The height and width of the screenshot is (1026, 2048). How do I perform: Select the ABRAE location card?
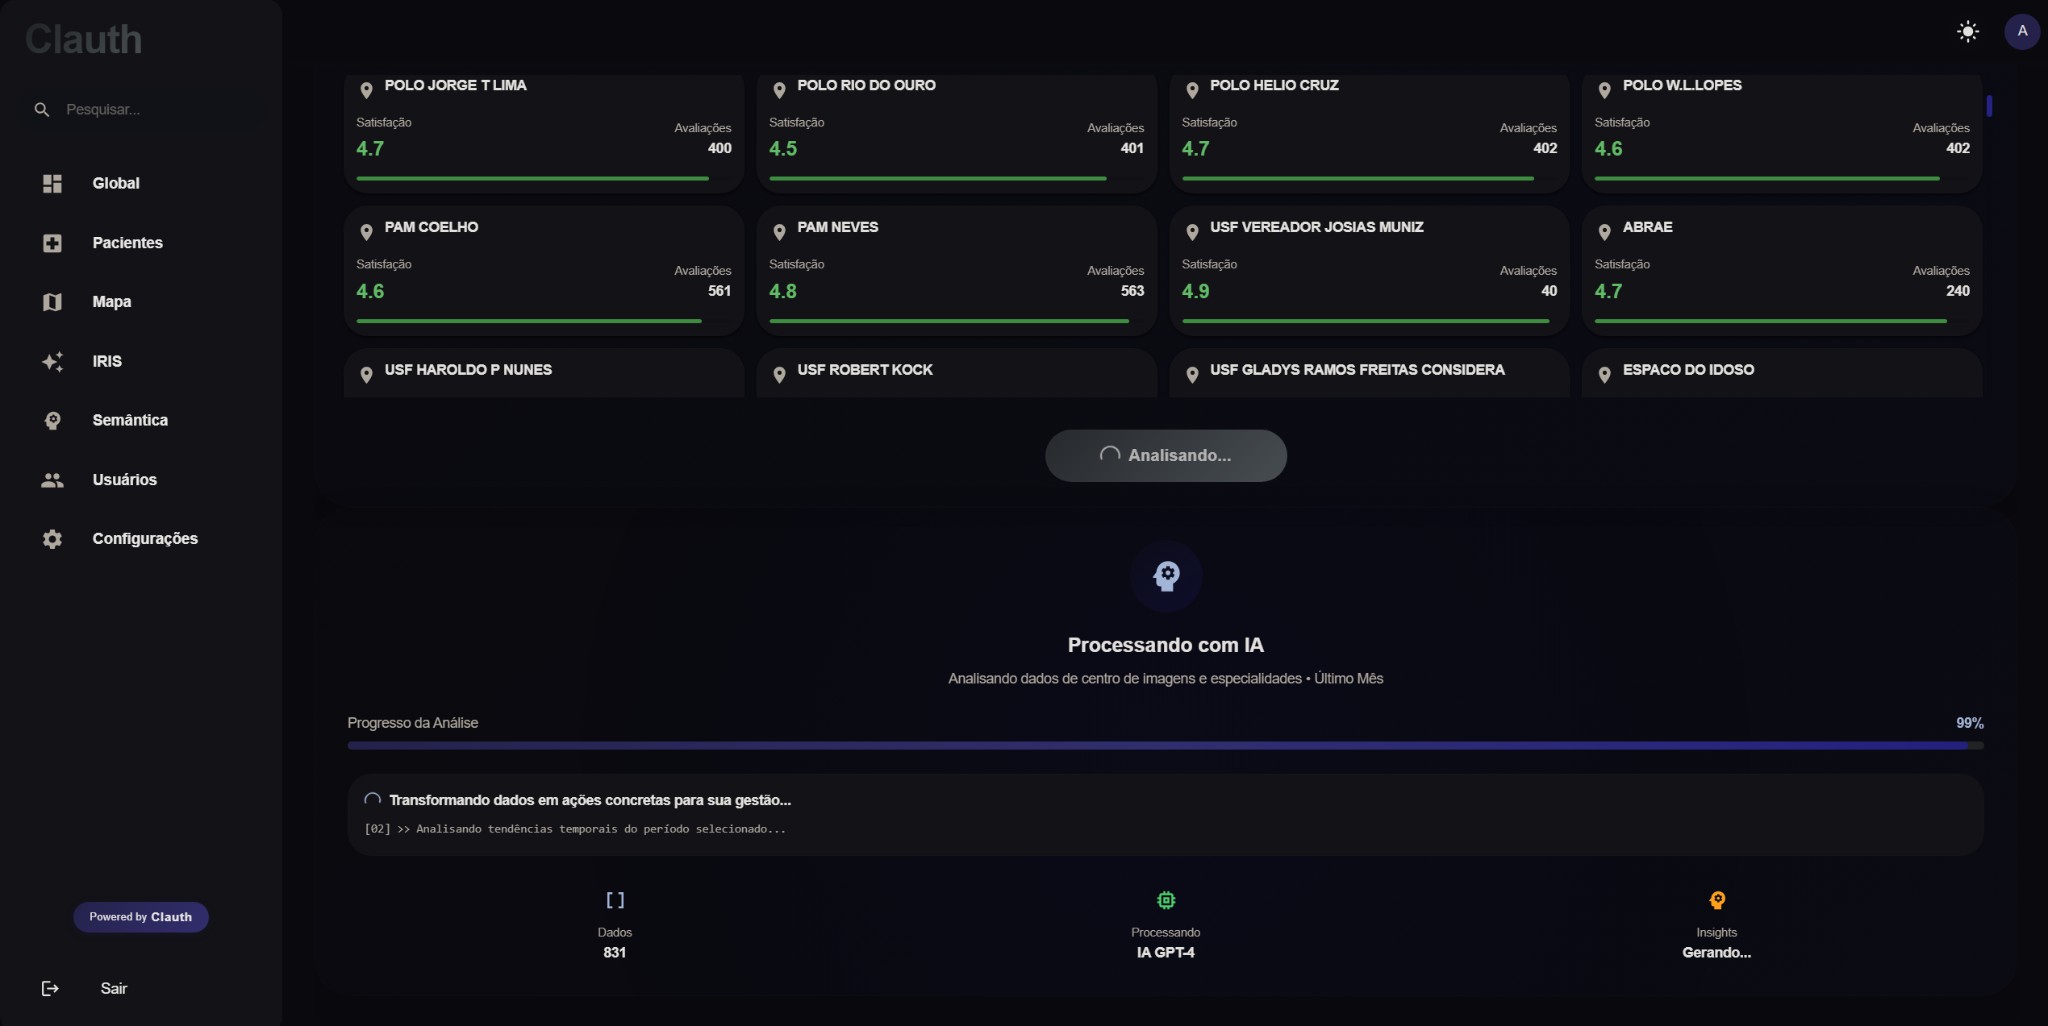pos(1781,270)
